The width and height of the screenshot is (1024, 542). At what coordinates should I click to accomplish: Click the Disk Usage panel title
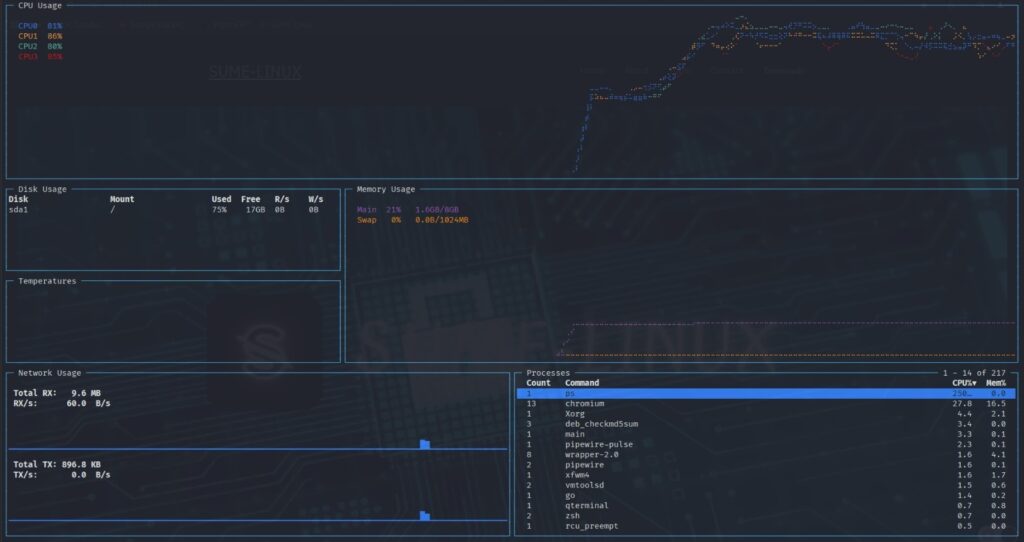coord(42,189)
